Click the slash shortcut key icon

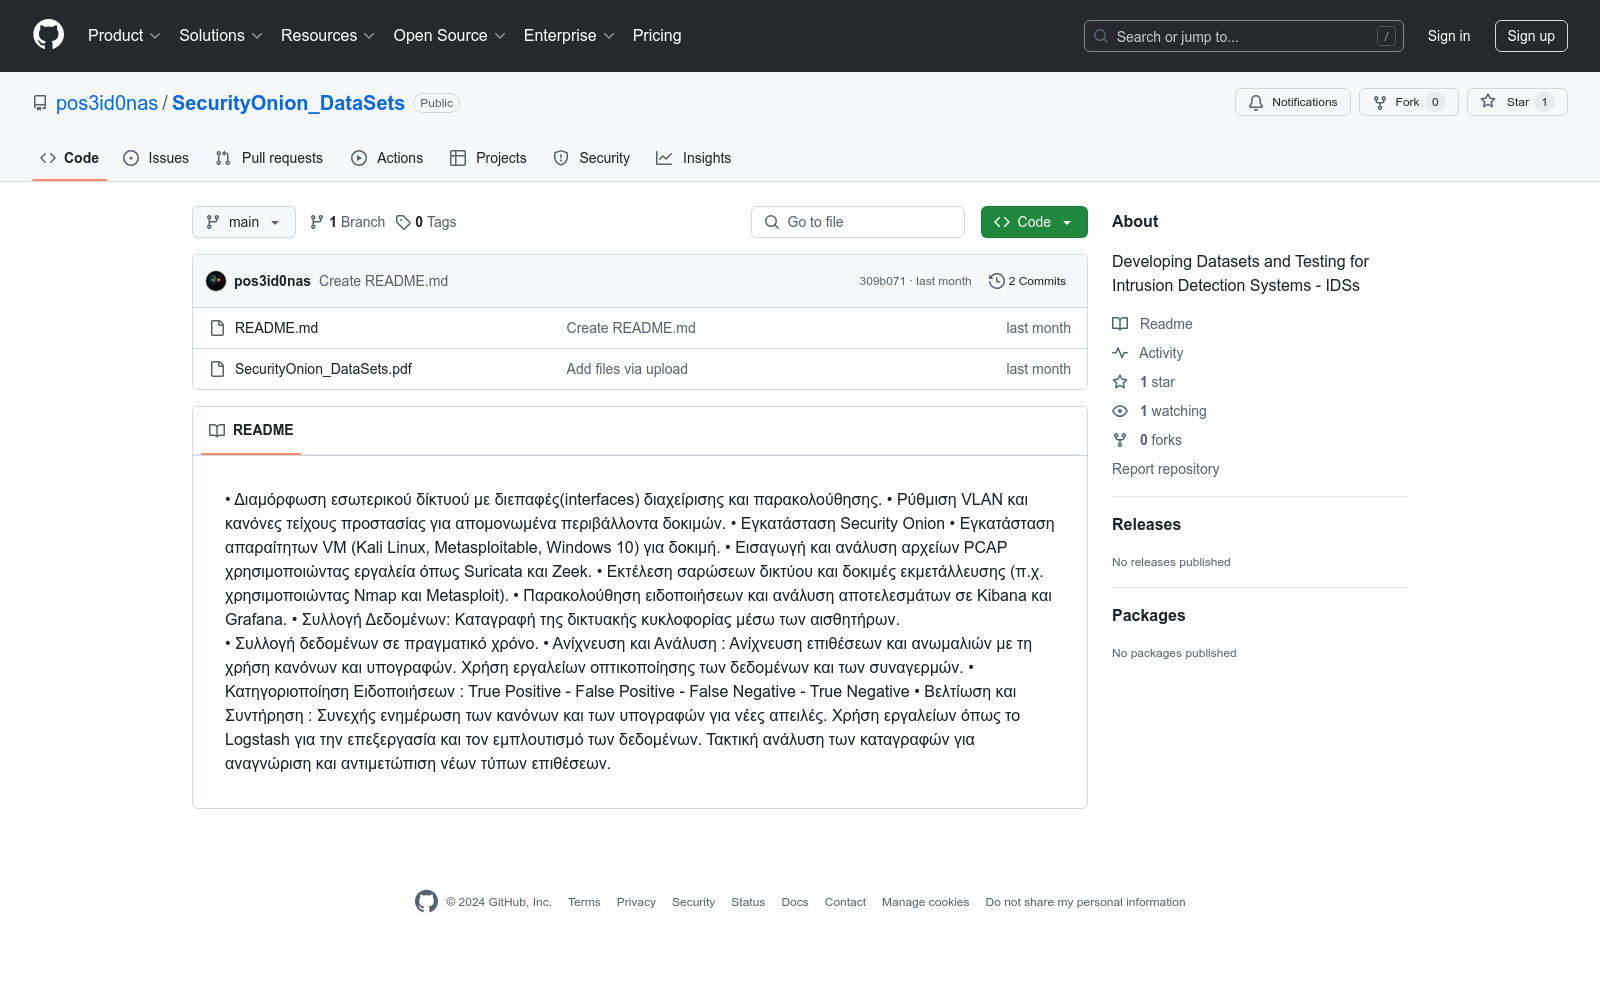point(1386,36)
